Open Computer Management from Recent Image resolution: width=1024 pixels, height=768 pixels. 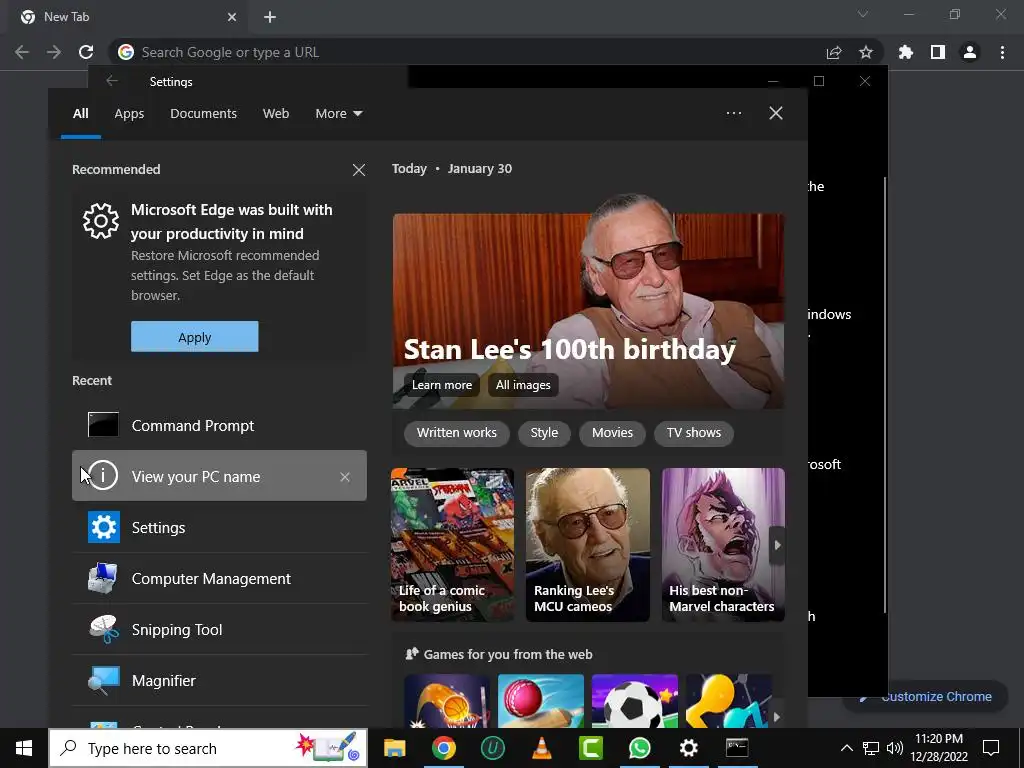click(x=219, y=578)
